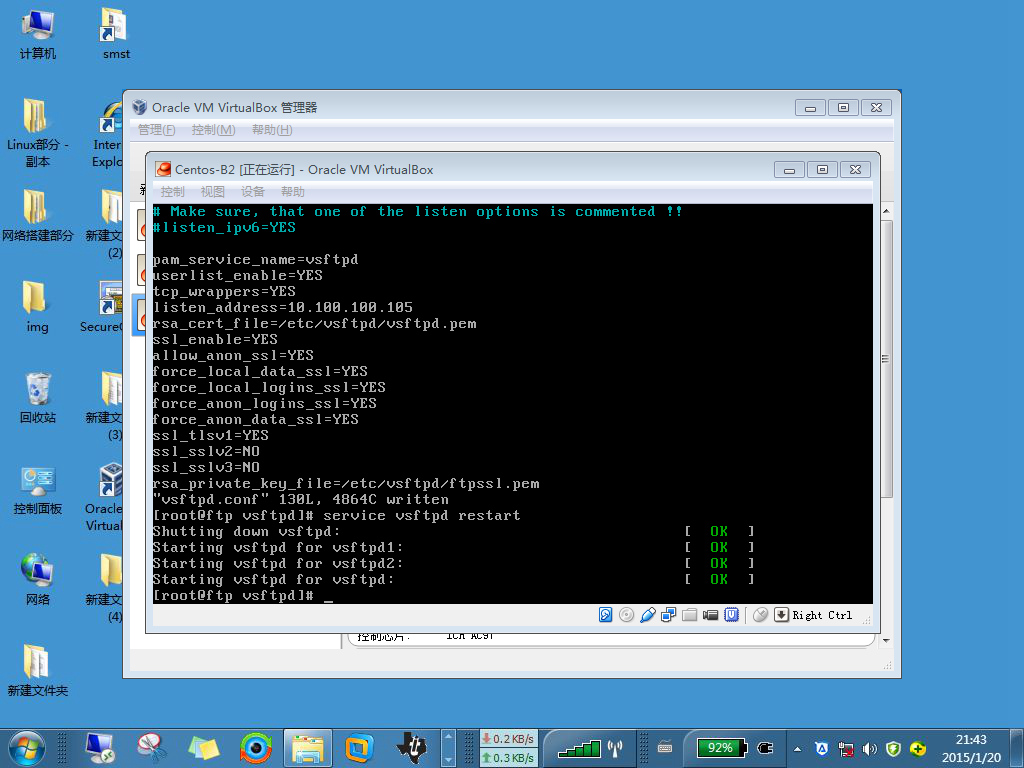Viewport: 1024px width, 768px height.
Task: Click the VirtualBox manager vertical scrollbar thumb
Action: (x=886, y=359)
